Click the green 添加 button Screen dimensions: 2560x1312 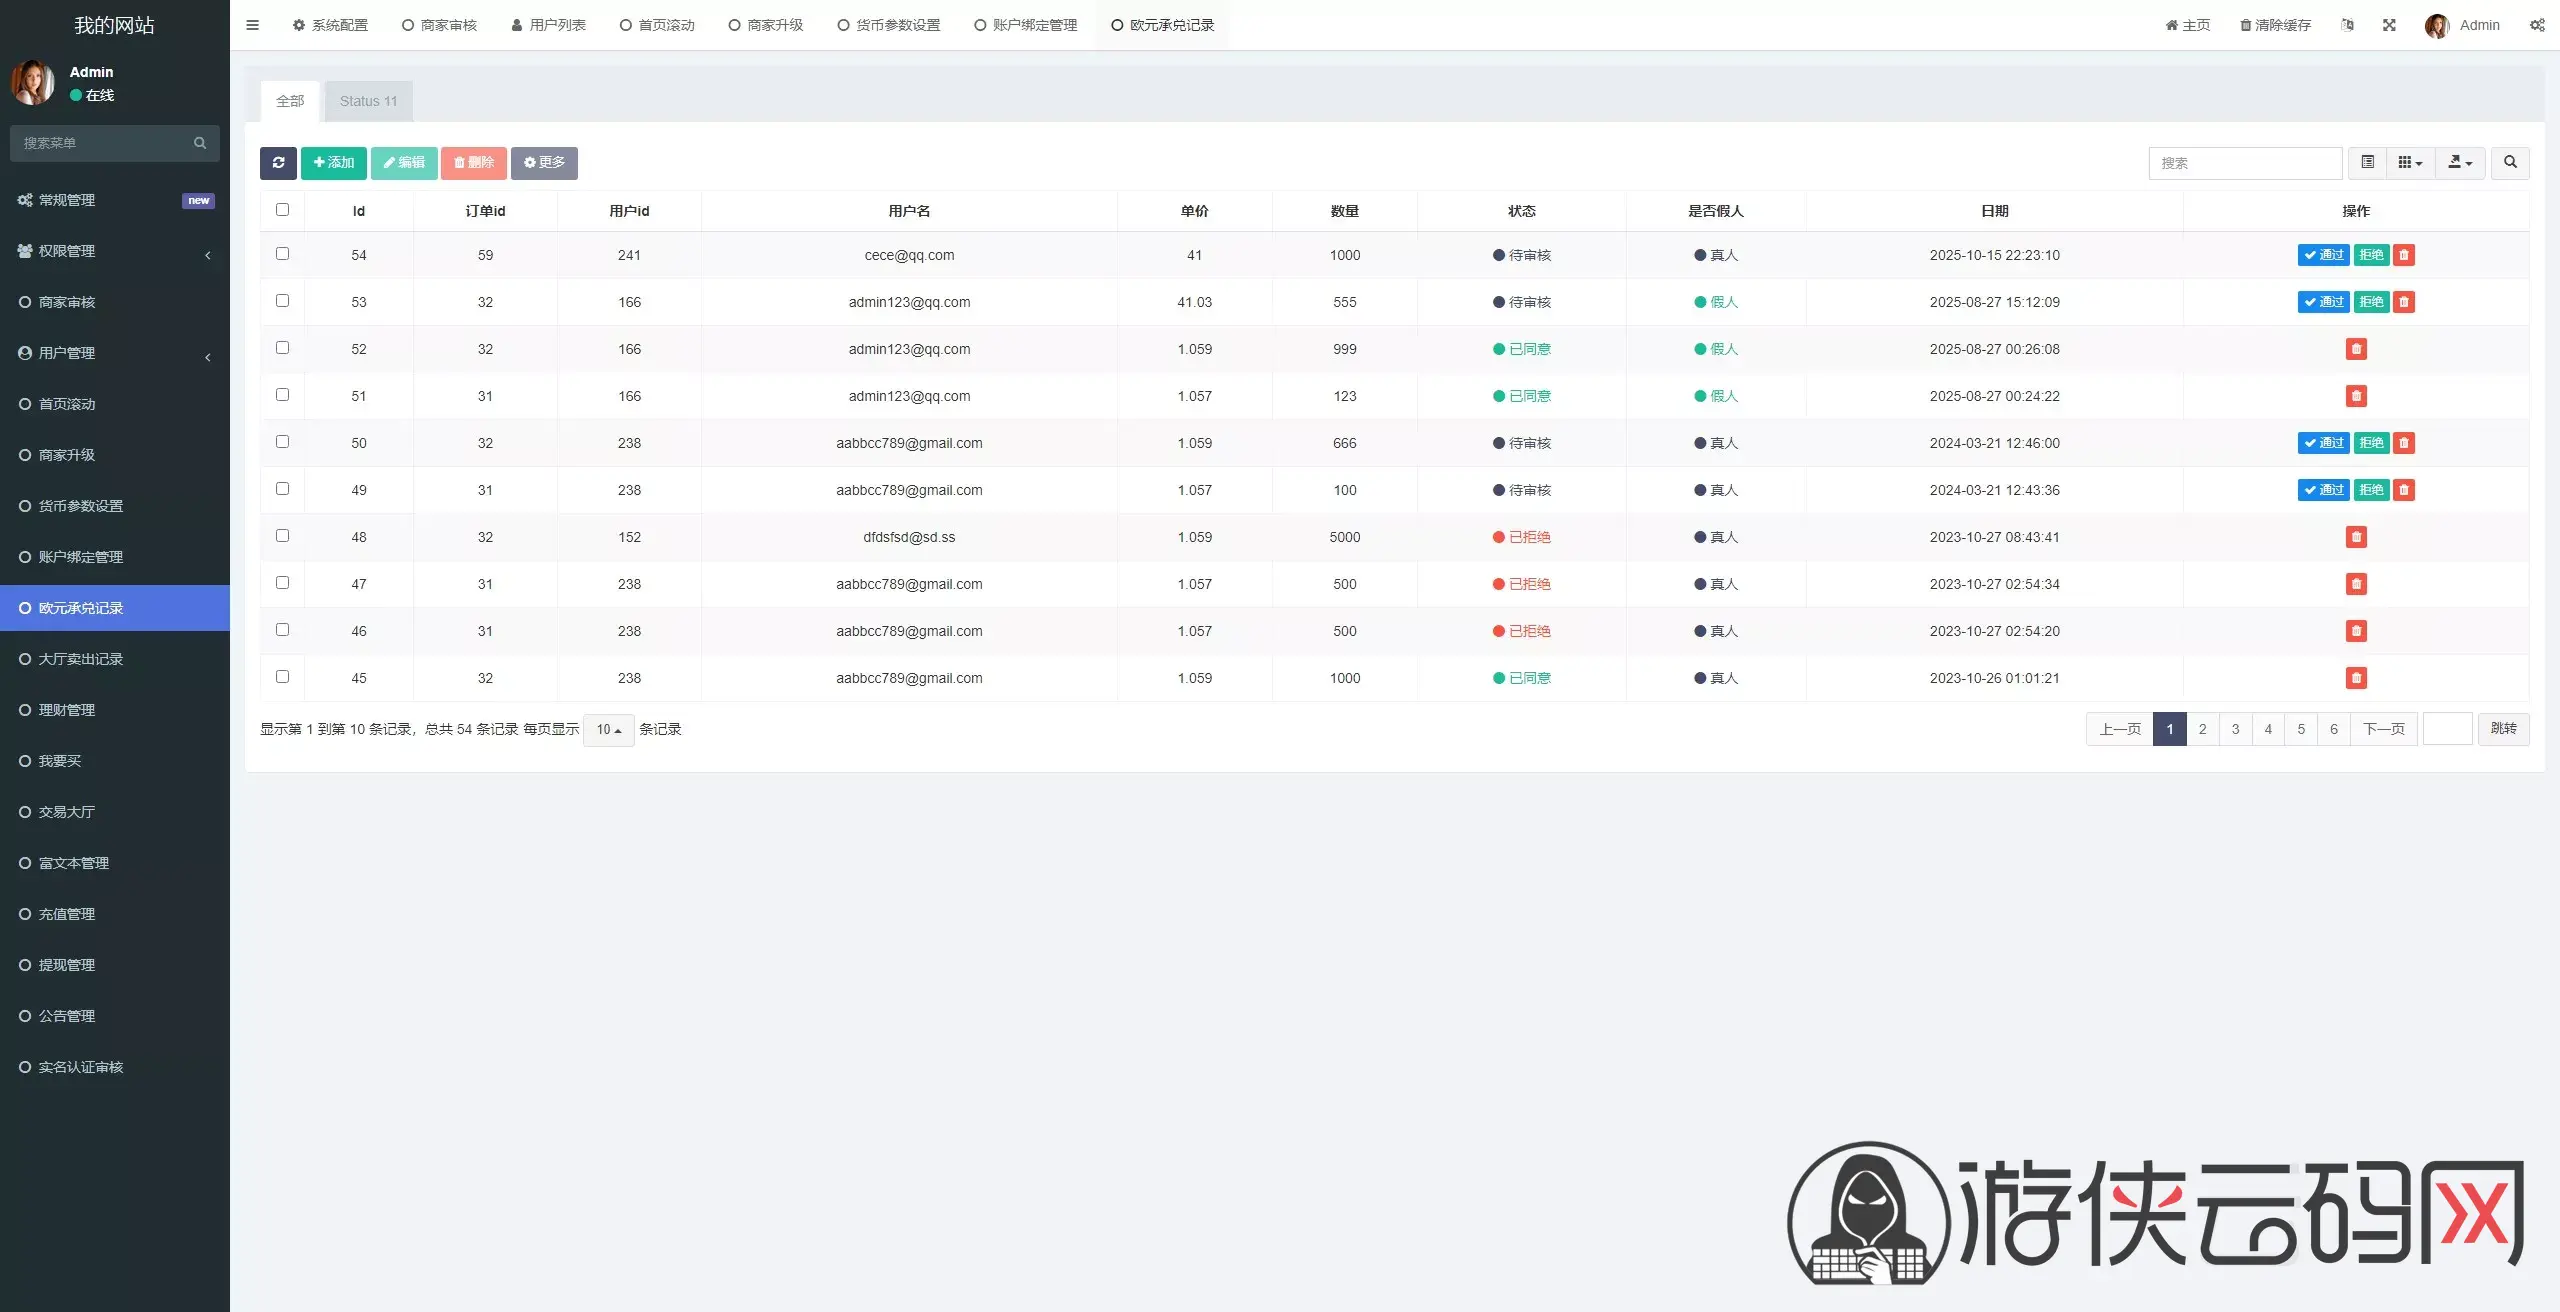pyautogui.click(x=333, y=163)
